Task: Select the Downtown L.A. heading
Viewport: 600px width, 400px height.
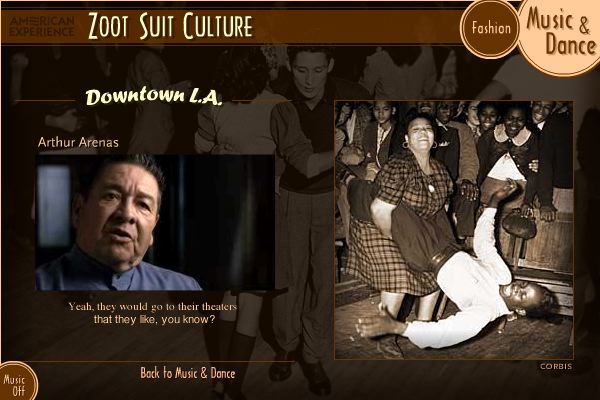Action: tap(154, 97)
